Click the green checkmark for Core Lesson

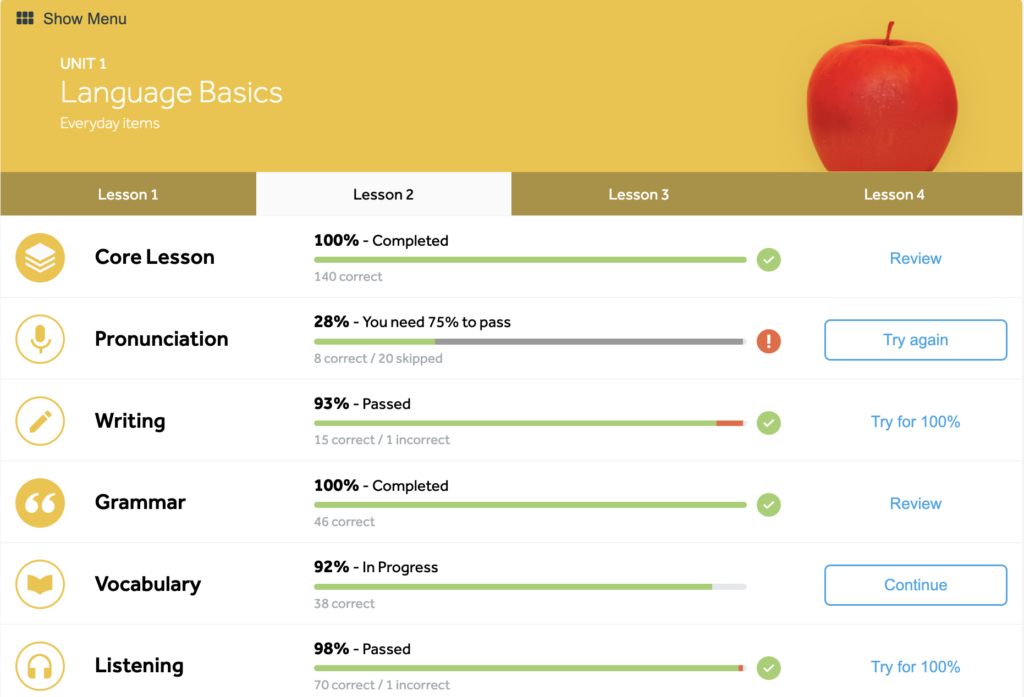pos(768,259)
